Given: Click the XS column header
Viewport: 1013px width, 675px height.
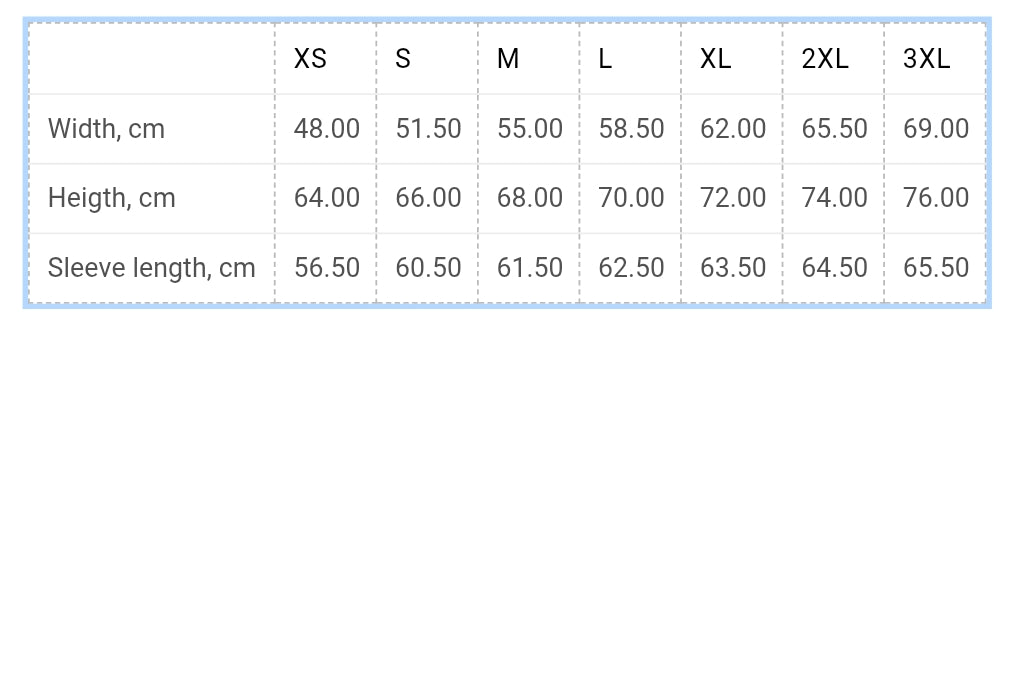Looking at the screenshot, I should 310,59.
